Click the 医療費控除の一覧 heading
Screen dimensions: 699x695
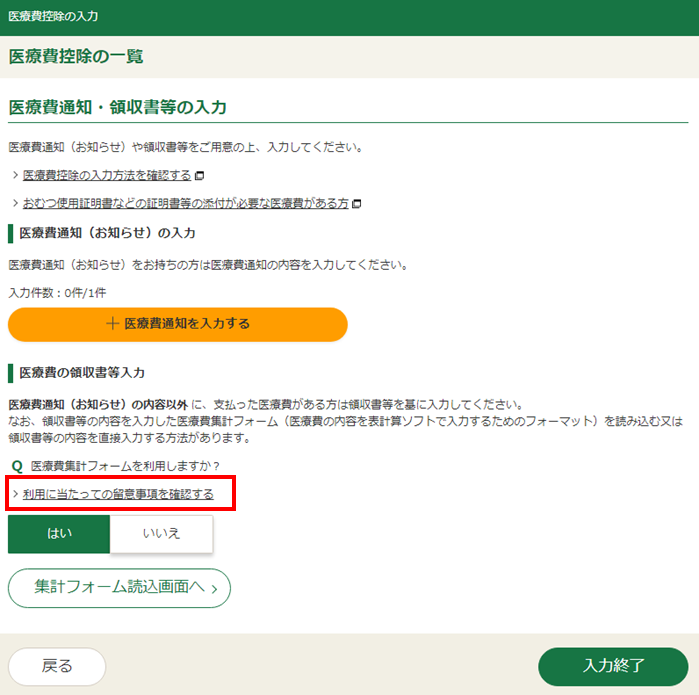[x=76, y=57]
